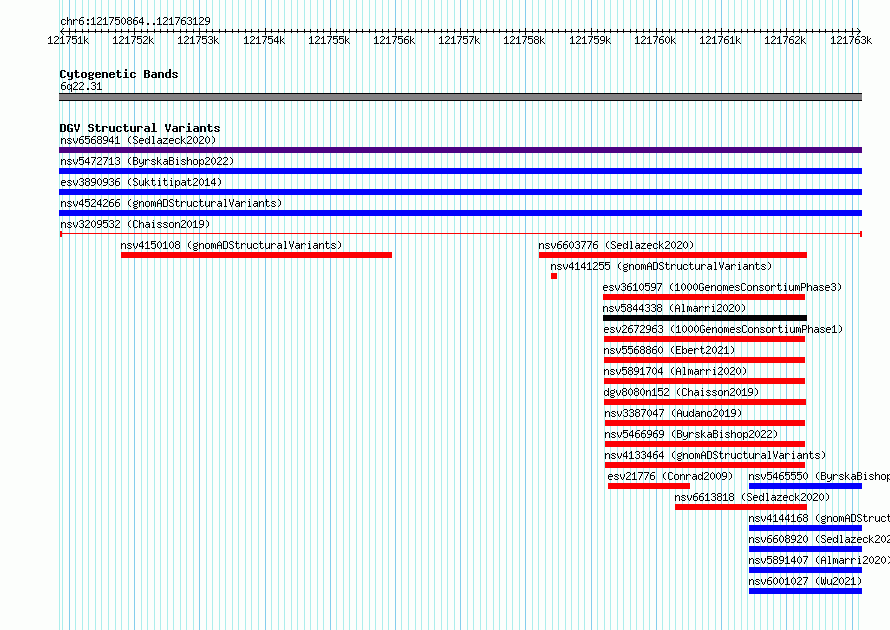Screen dimensions: 890x630
Task: Click the red nsv4133464 variant bar
Action: tap(705, 465)
